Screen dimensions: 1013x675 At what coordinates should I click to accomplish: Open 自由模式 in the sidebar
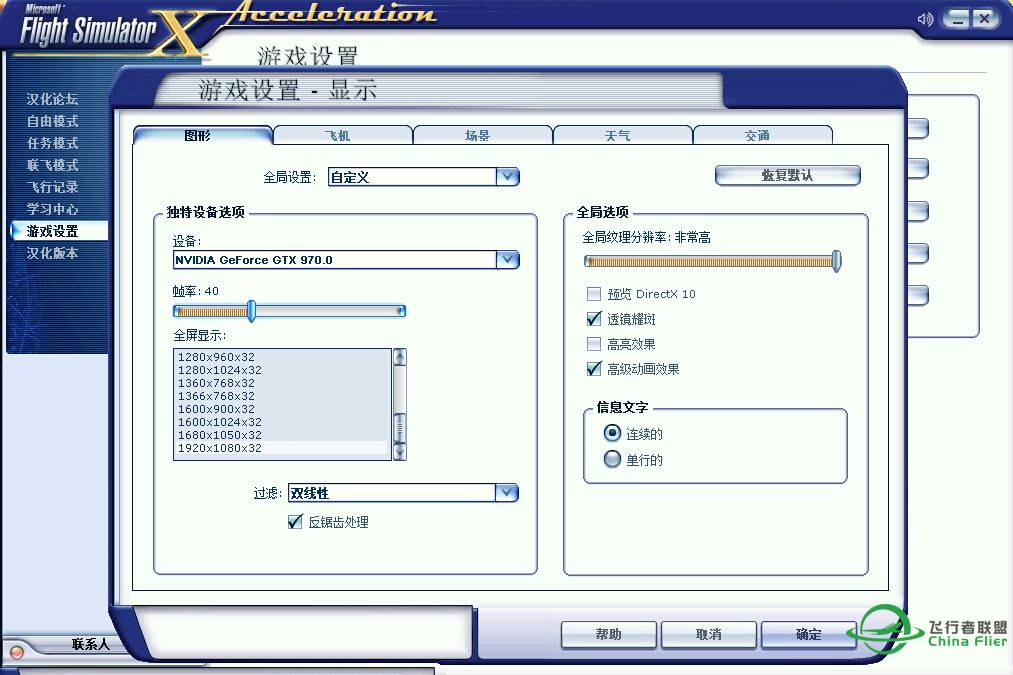pos(52,121)
